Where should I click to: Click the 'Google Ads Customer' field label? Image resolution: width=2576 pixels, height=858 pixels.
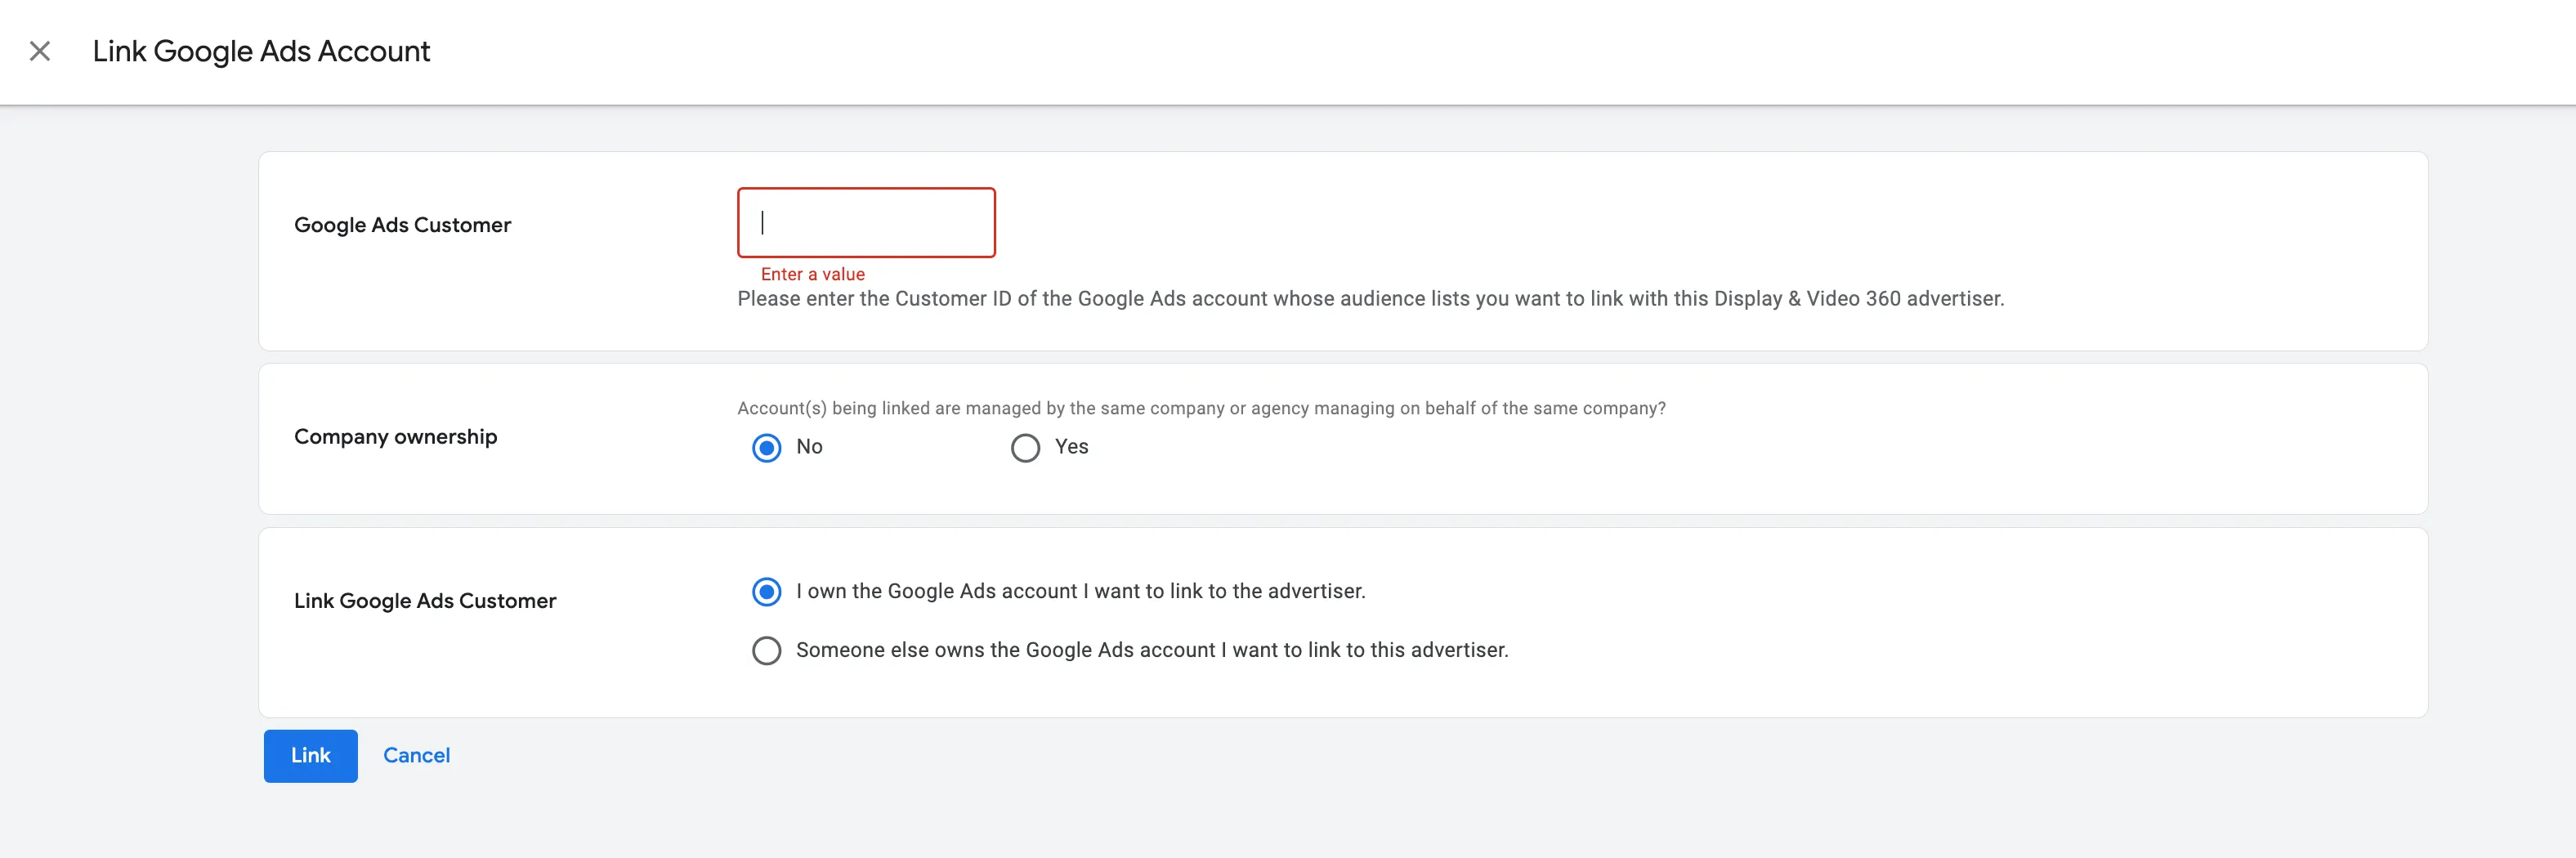tap(402, 225)
